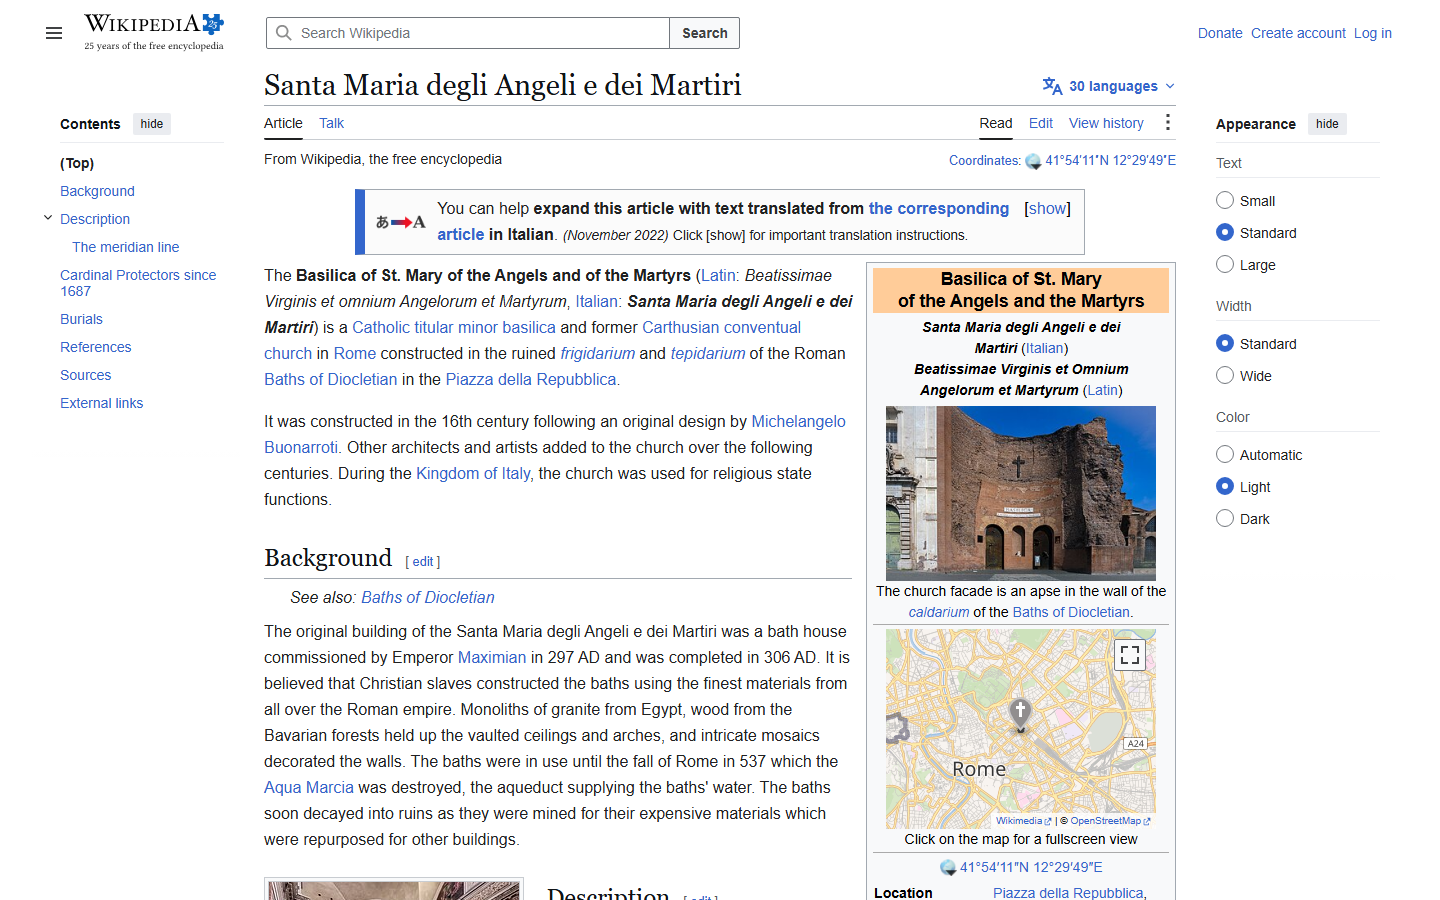
Task: Jump to References in contents
Action: tap(96, 347)
